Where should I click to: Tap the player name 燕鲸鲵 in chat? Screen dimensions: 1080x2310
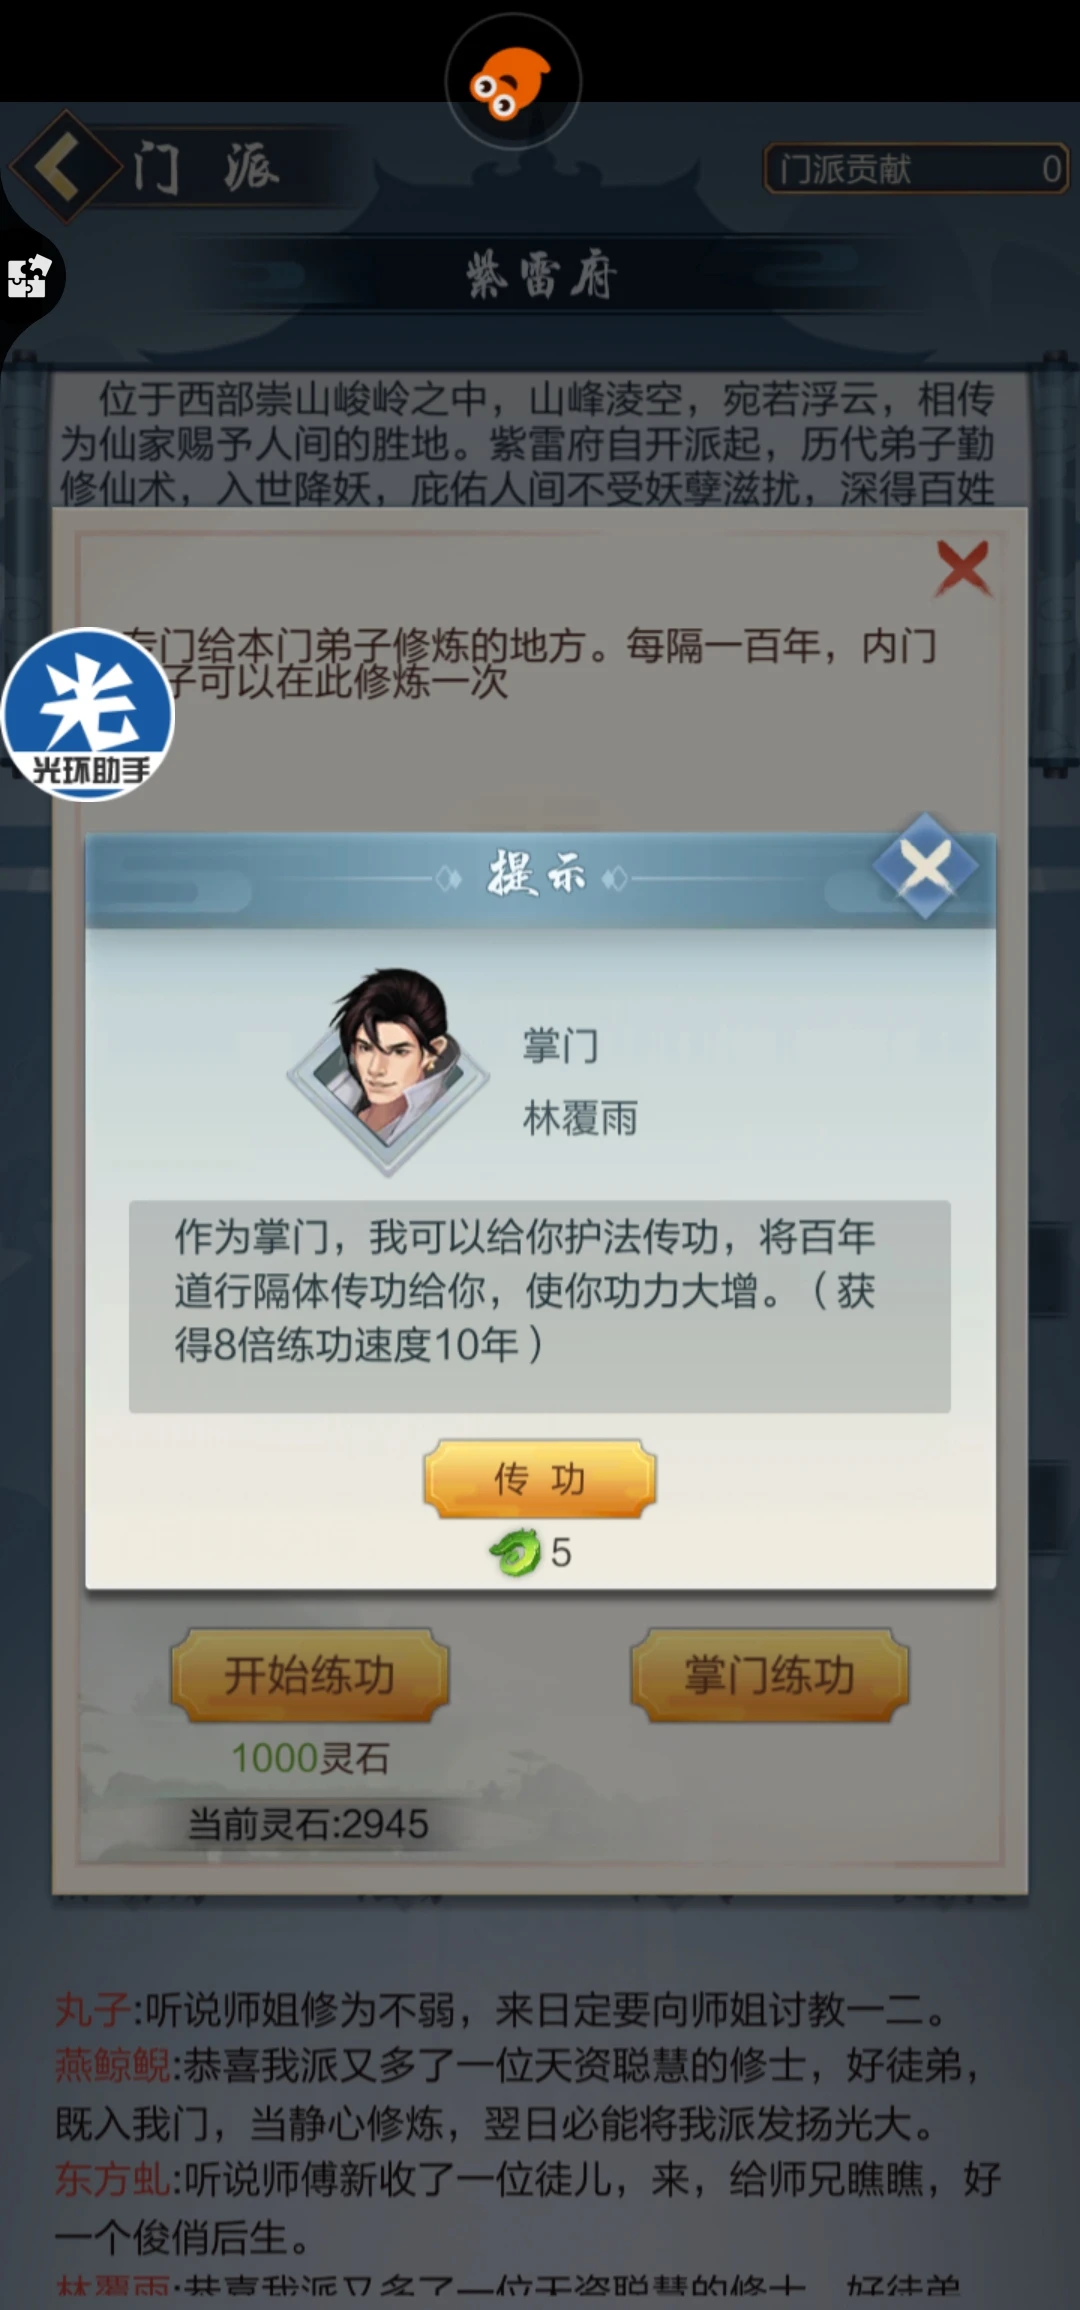click(x=112, y=2064)
